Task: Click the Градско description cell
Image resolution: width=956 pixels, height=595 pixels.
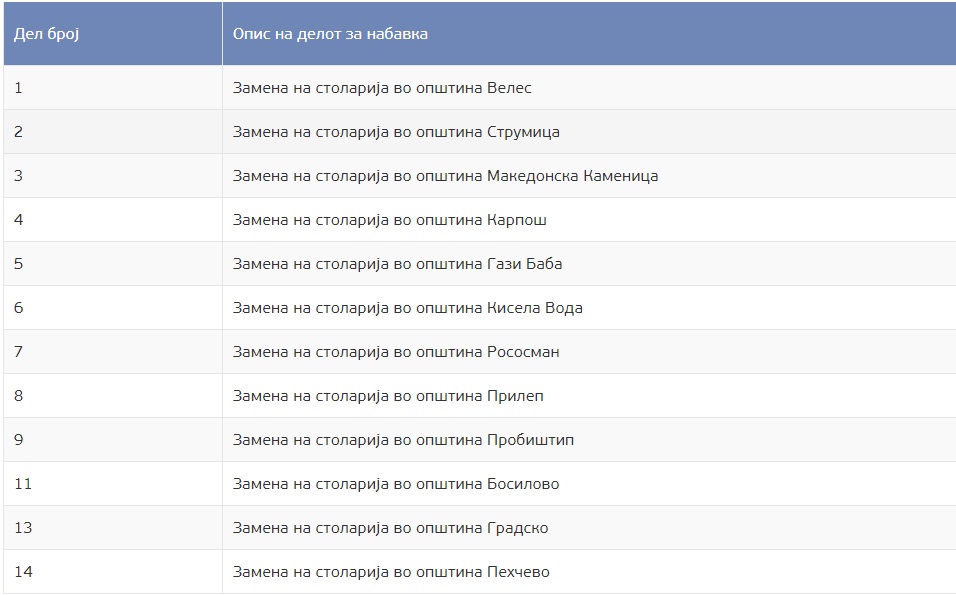Action: pos(390,528)
